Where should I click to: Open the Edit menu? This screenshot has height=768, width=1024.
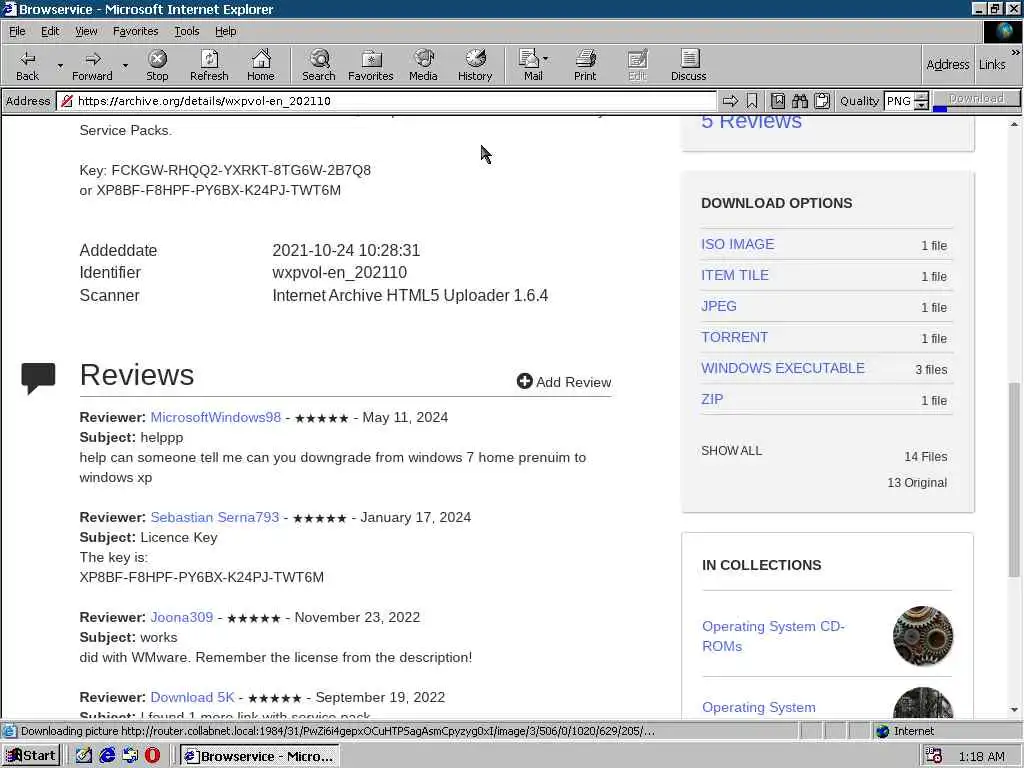(x=50, y=31)
